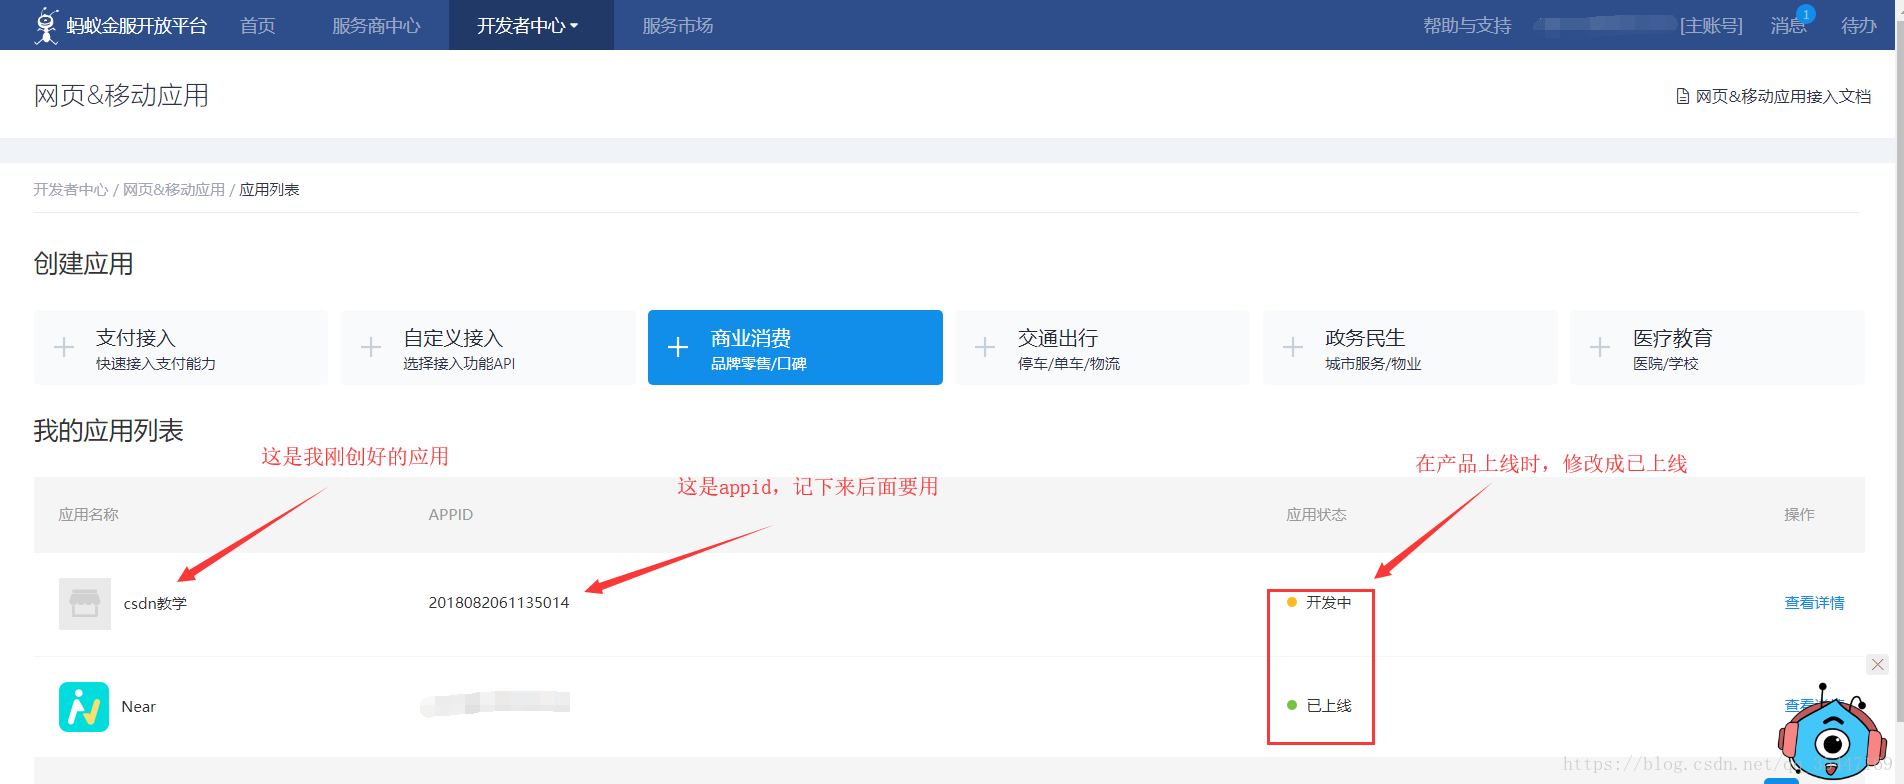
Task: Create an app with the 自定义接入 card
Action: click(488, 347)
